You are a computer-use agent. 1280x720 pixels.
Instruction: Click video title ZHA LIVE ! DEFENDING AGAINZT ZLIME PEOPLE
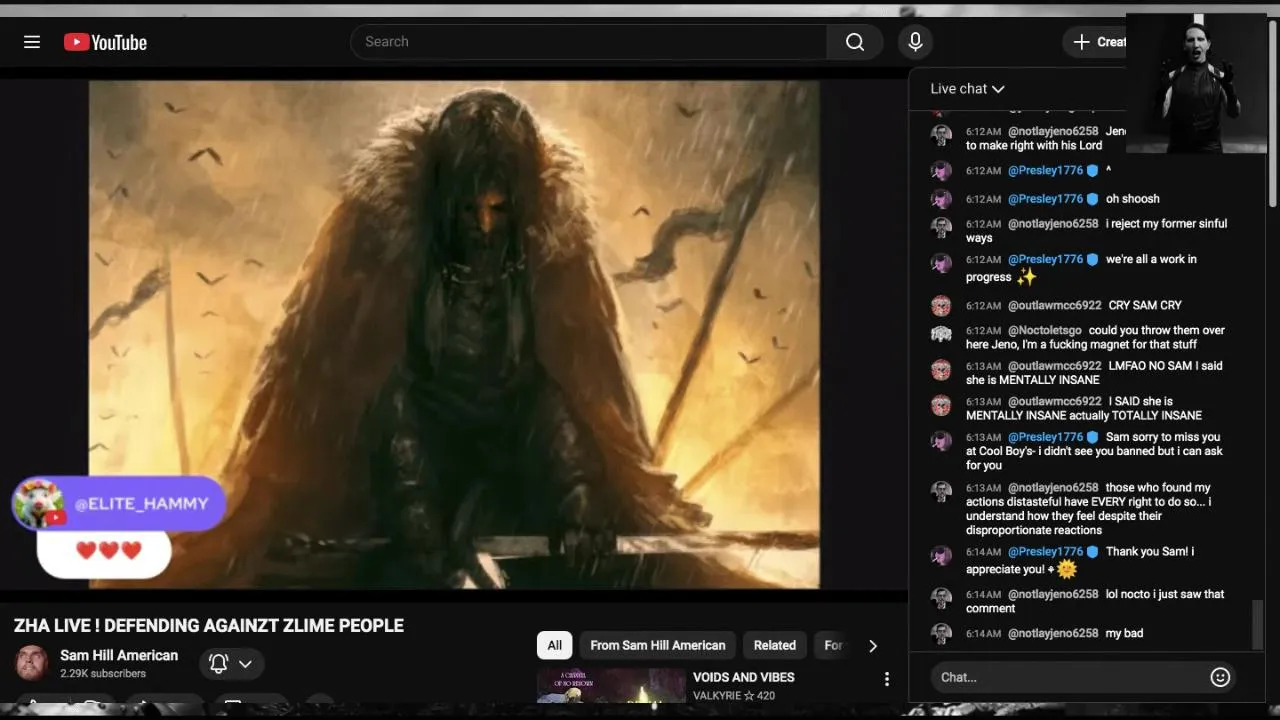pyautogui.click(x=209, y=626)
